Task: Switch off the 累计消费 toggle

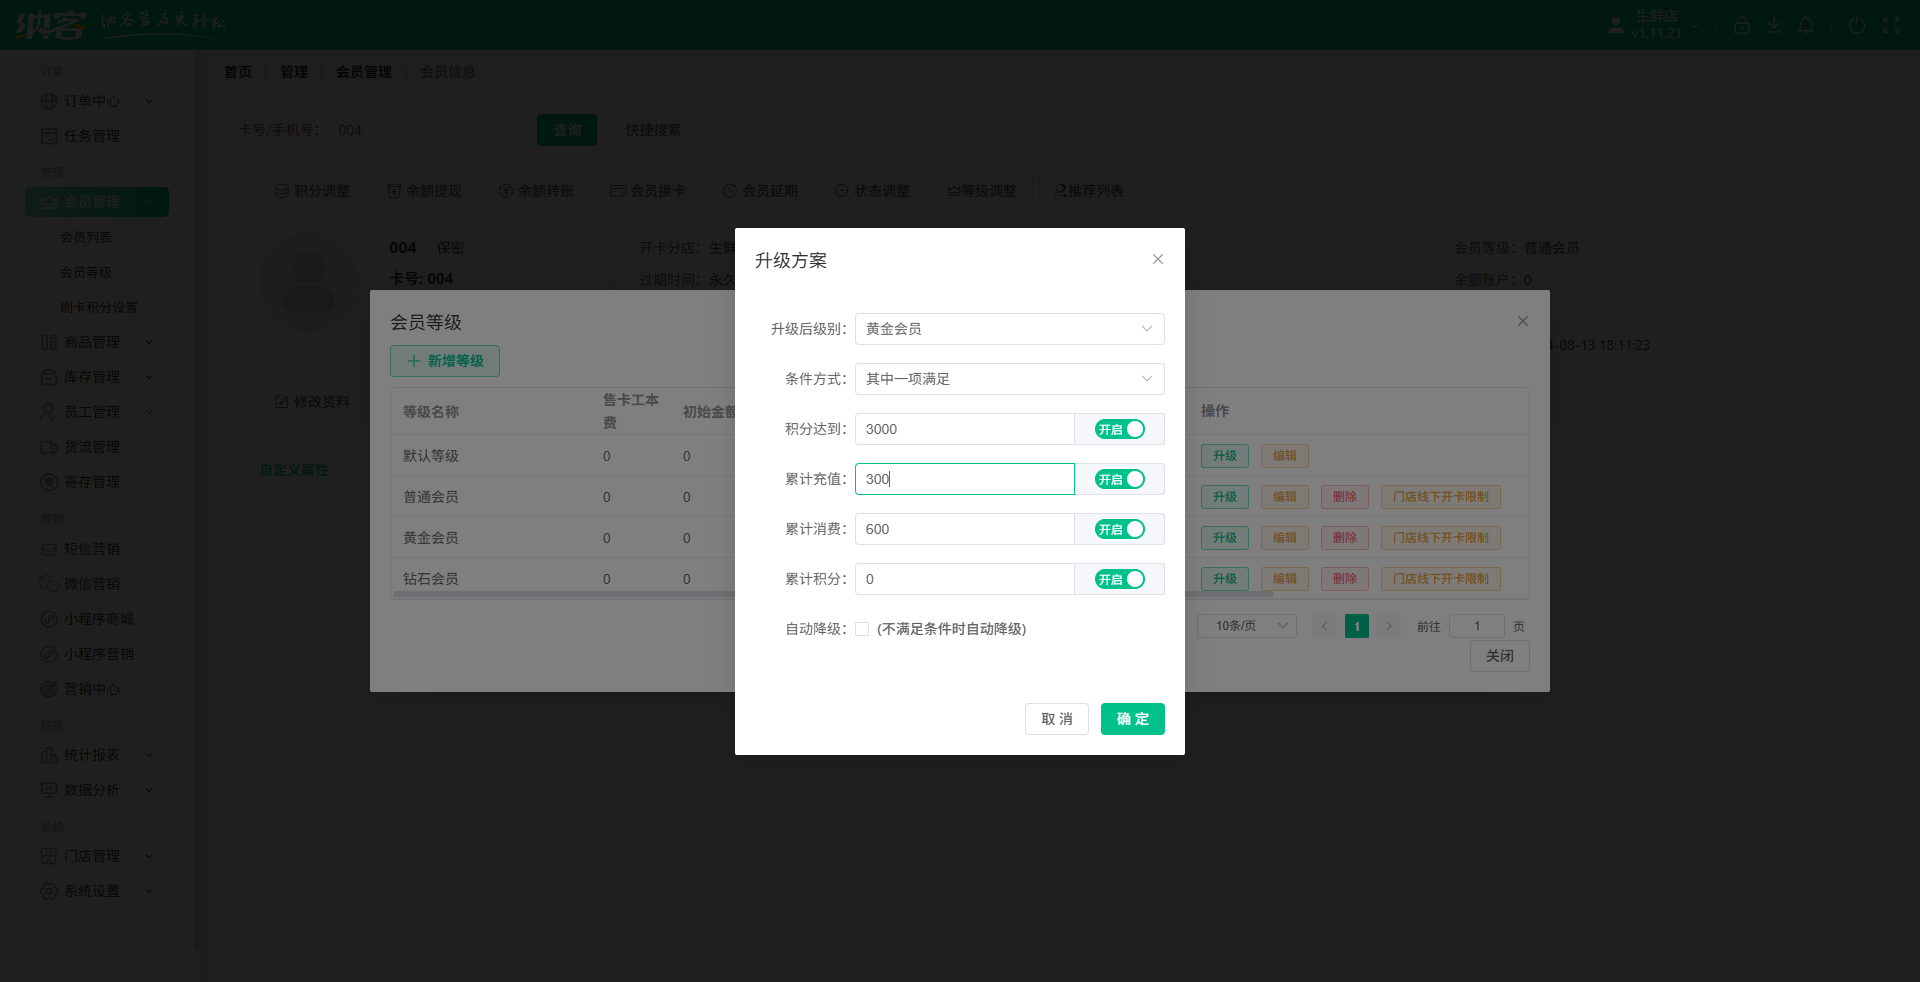Action: coord(1119,529)
